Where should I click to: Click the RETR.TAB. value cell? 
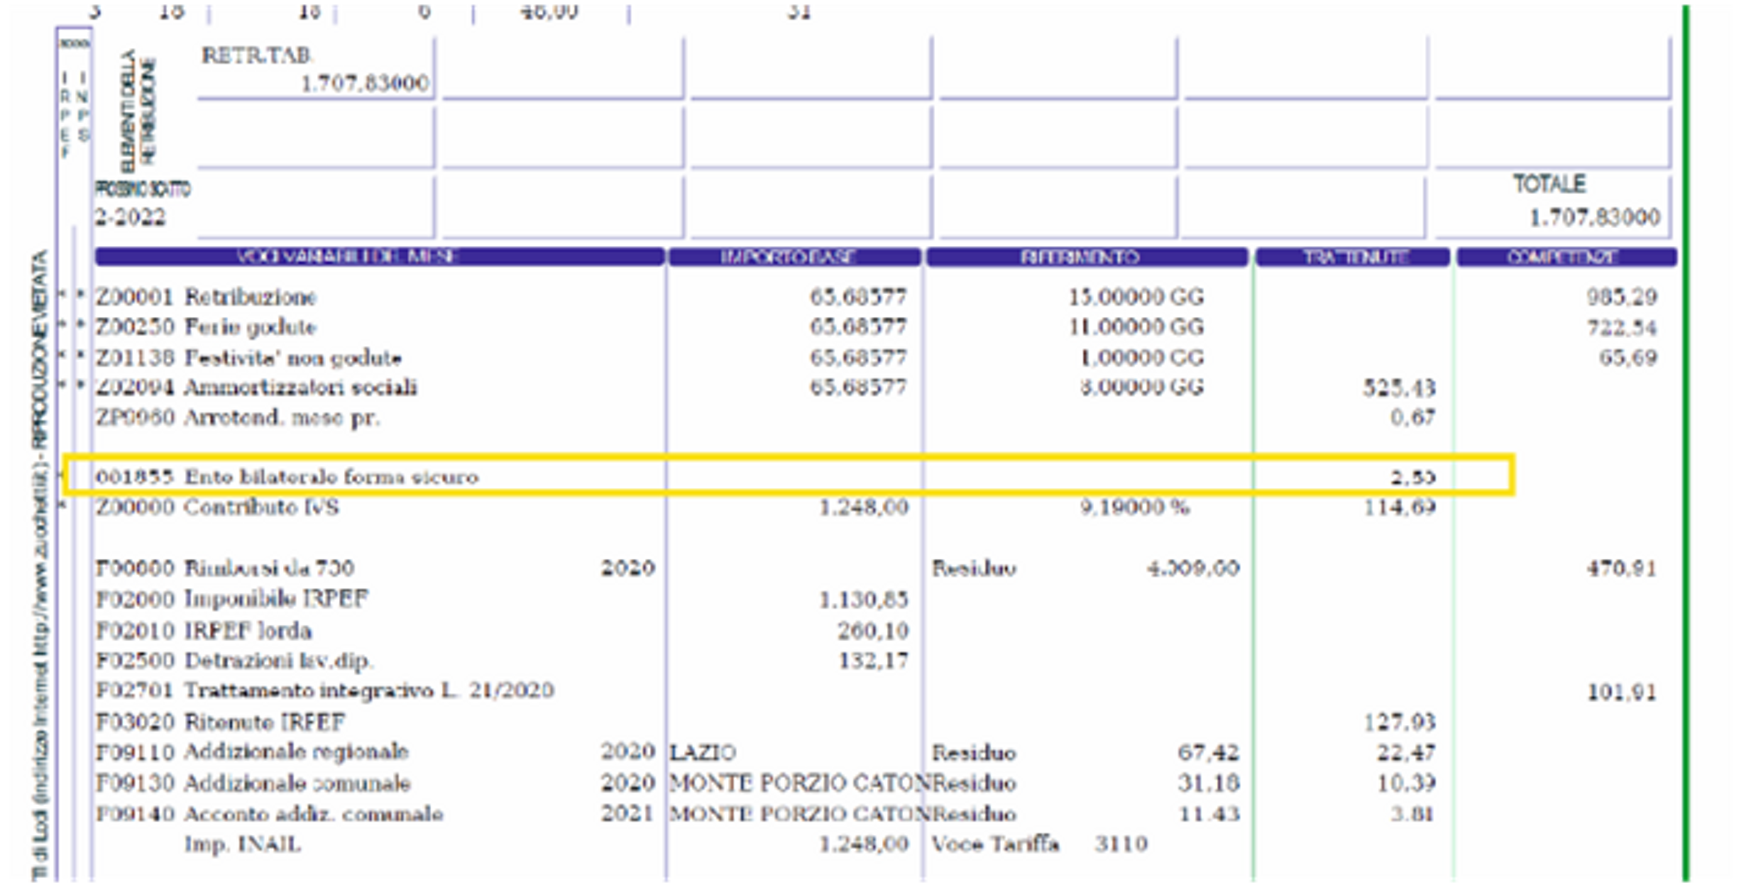[x=316, y=70]
